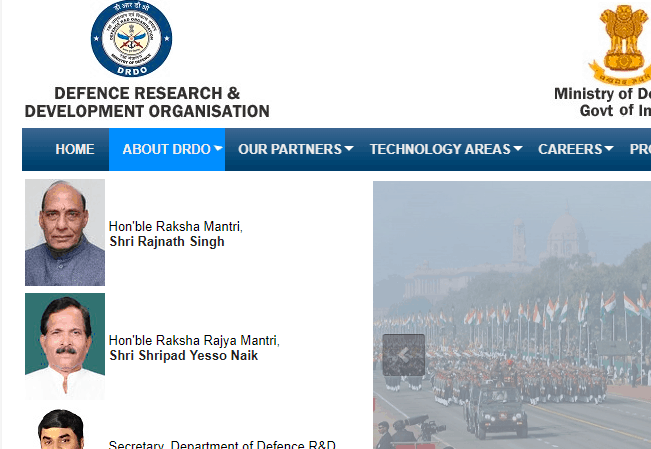Click the Secretary, Department of Defence R&D text
Image resolution: width=651 pixels, height=449 pixels.
click(222, 444)
